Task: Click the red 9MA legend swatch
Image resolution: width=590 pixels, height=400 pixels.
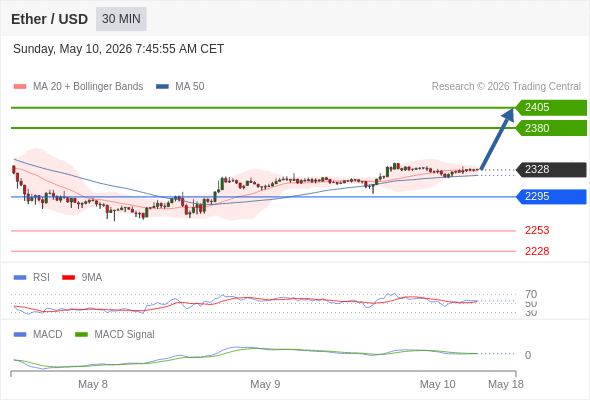Action: tap(68, 278)
